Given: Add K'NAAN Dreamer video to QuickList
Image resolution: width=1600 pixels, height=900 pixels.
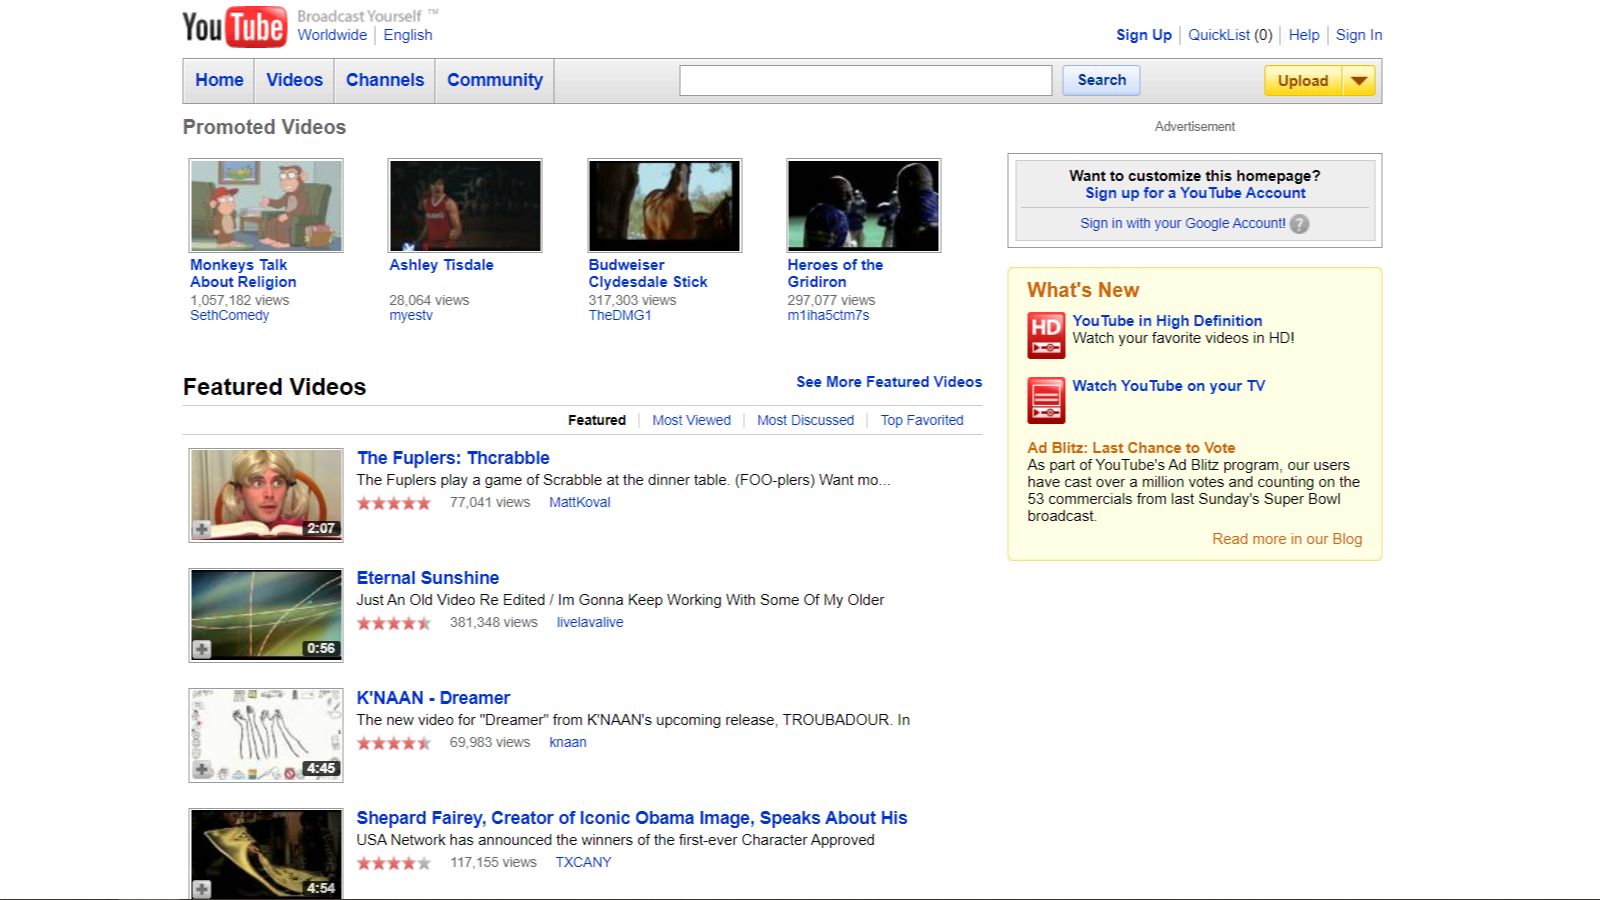Looking at the screenshot, I should click(202, 769).
